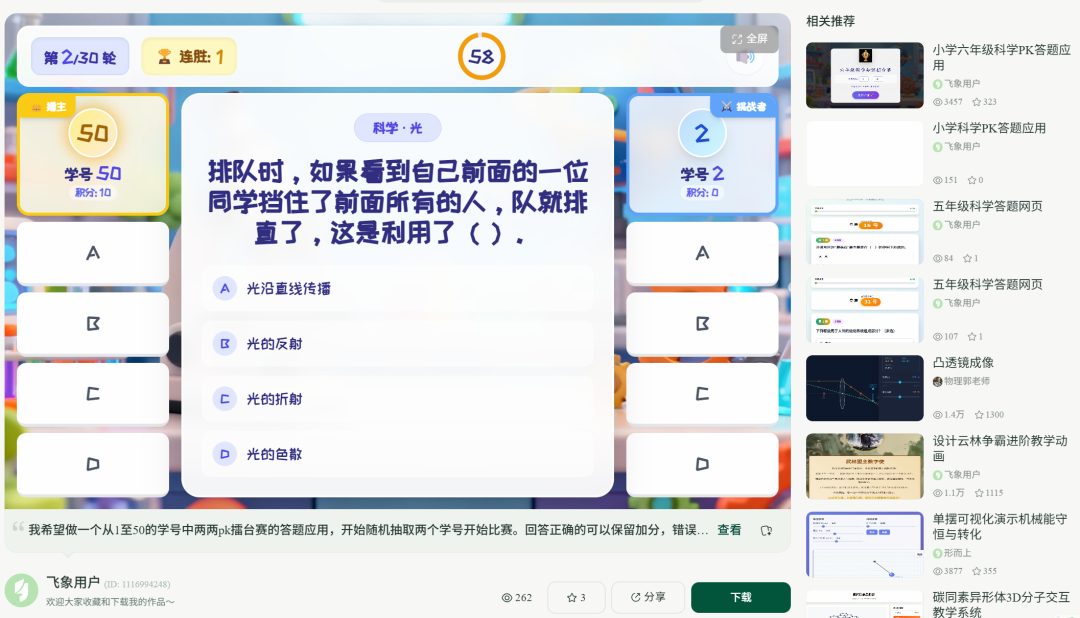Click the challenger badge icon on blue player card
This screenshot has height=618, width=1080.
[725, 105]
